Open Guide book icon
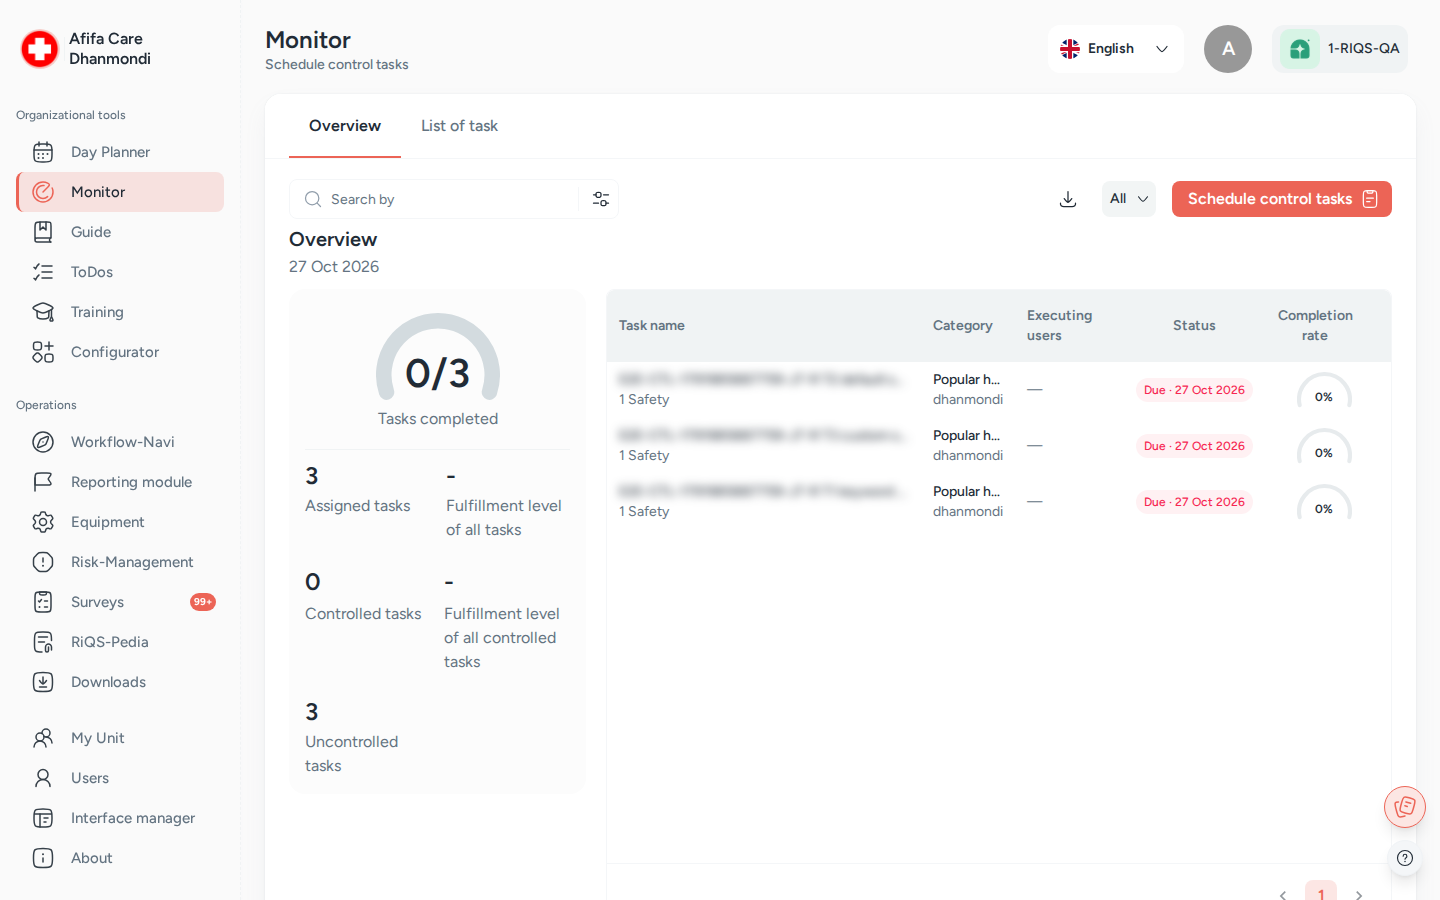This screenshot has height=900, width=1440. click(x=43, y=232)
